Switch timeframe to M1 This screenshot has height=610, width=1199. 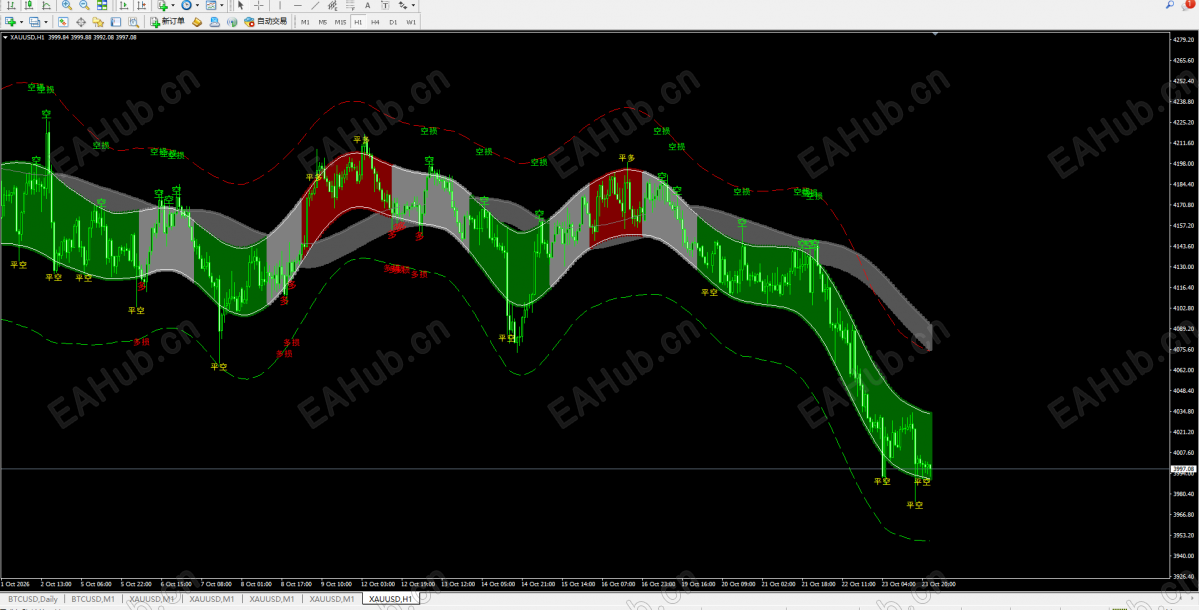305,21
